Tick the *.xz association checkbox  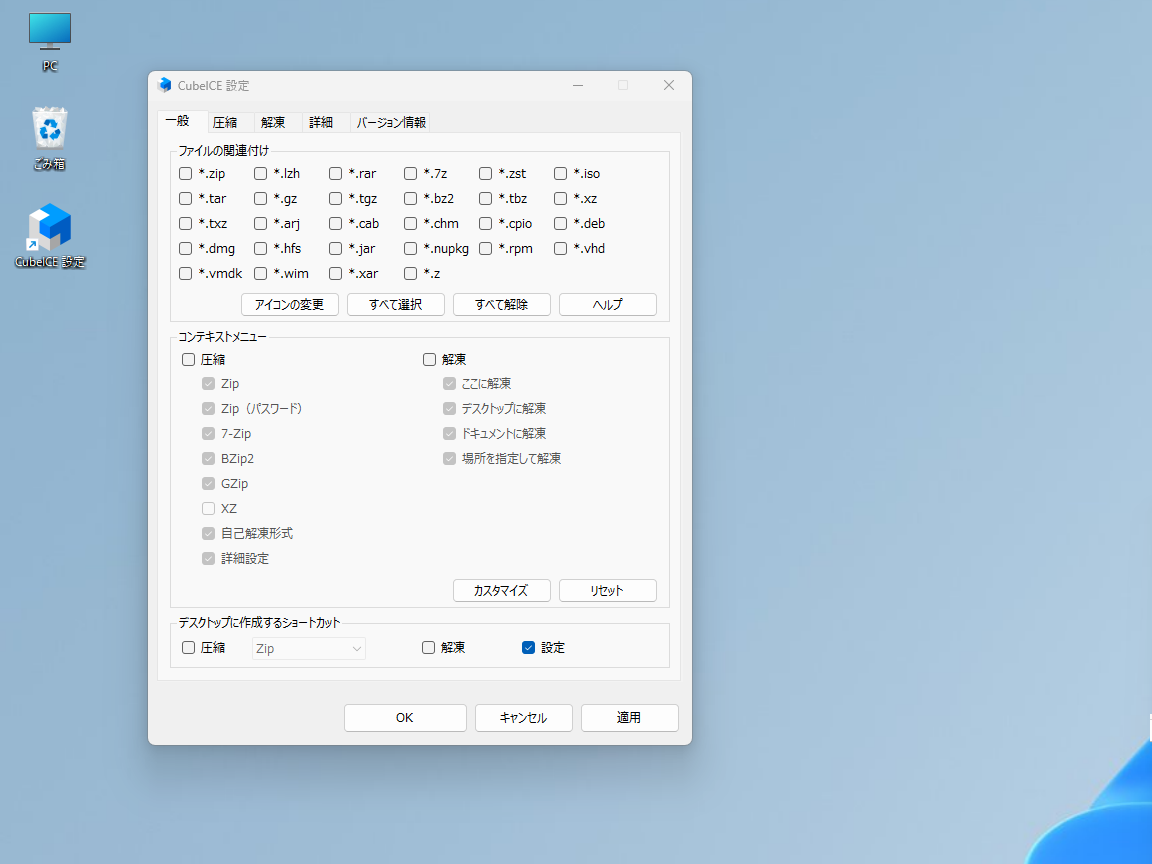pyautogui.click(x=560, y=198)
